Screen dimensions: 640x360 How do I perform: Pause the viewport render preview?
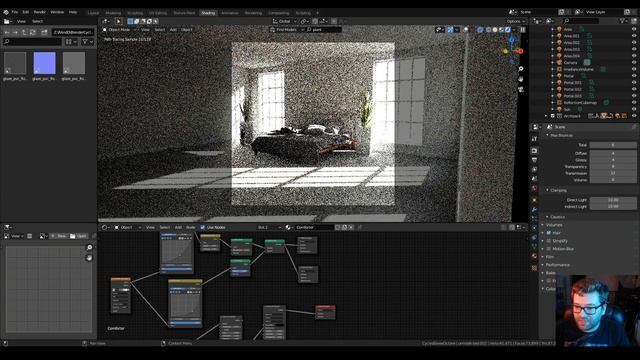(x=522, y=30)
